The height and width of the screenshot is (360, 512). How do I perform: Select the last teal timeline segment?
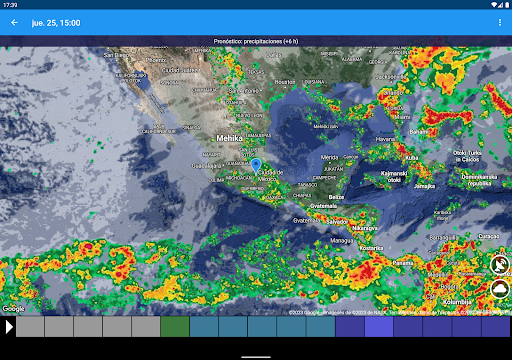tap(321, 326)
